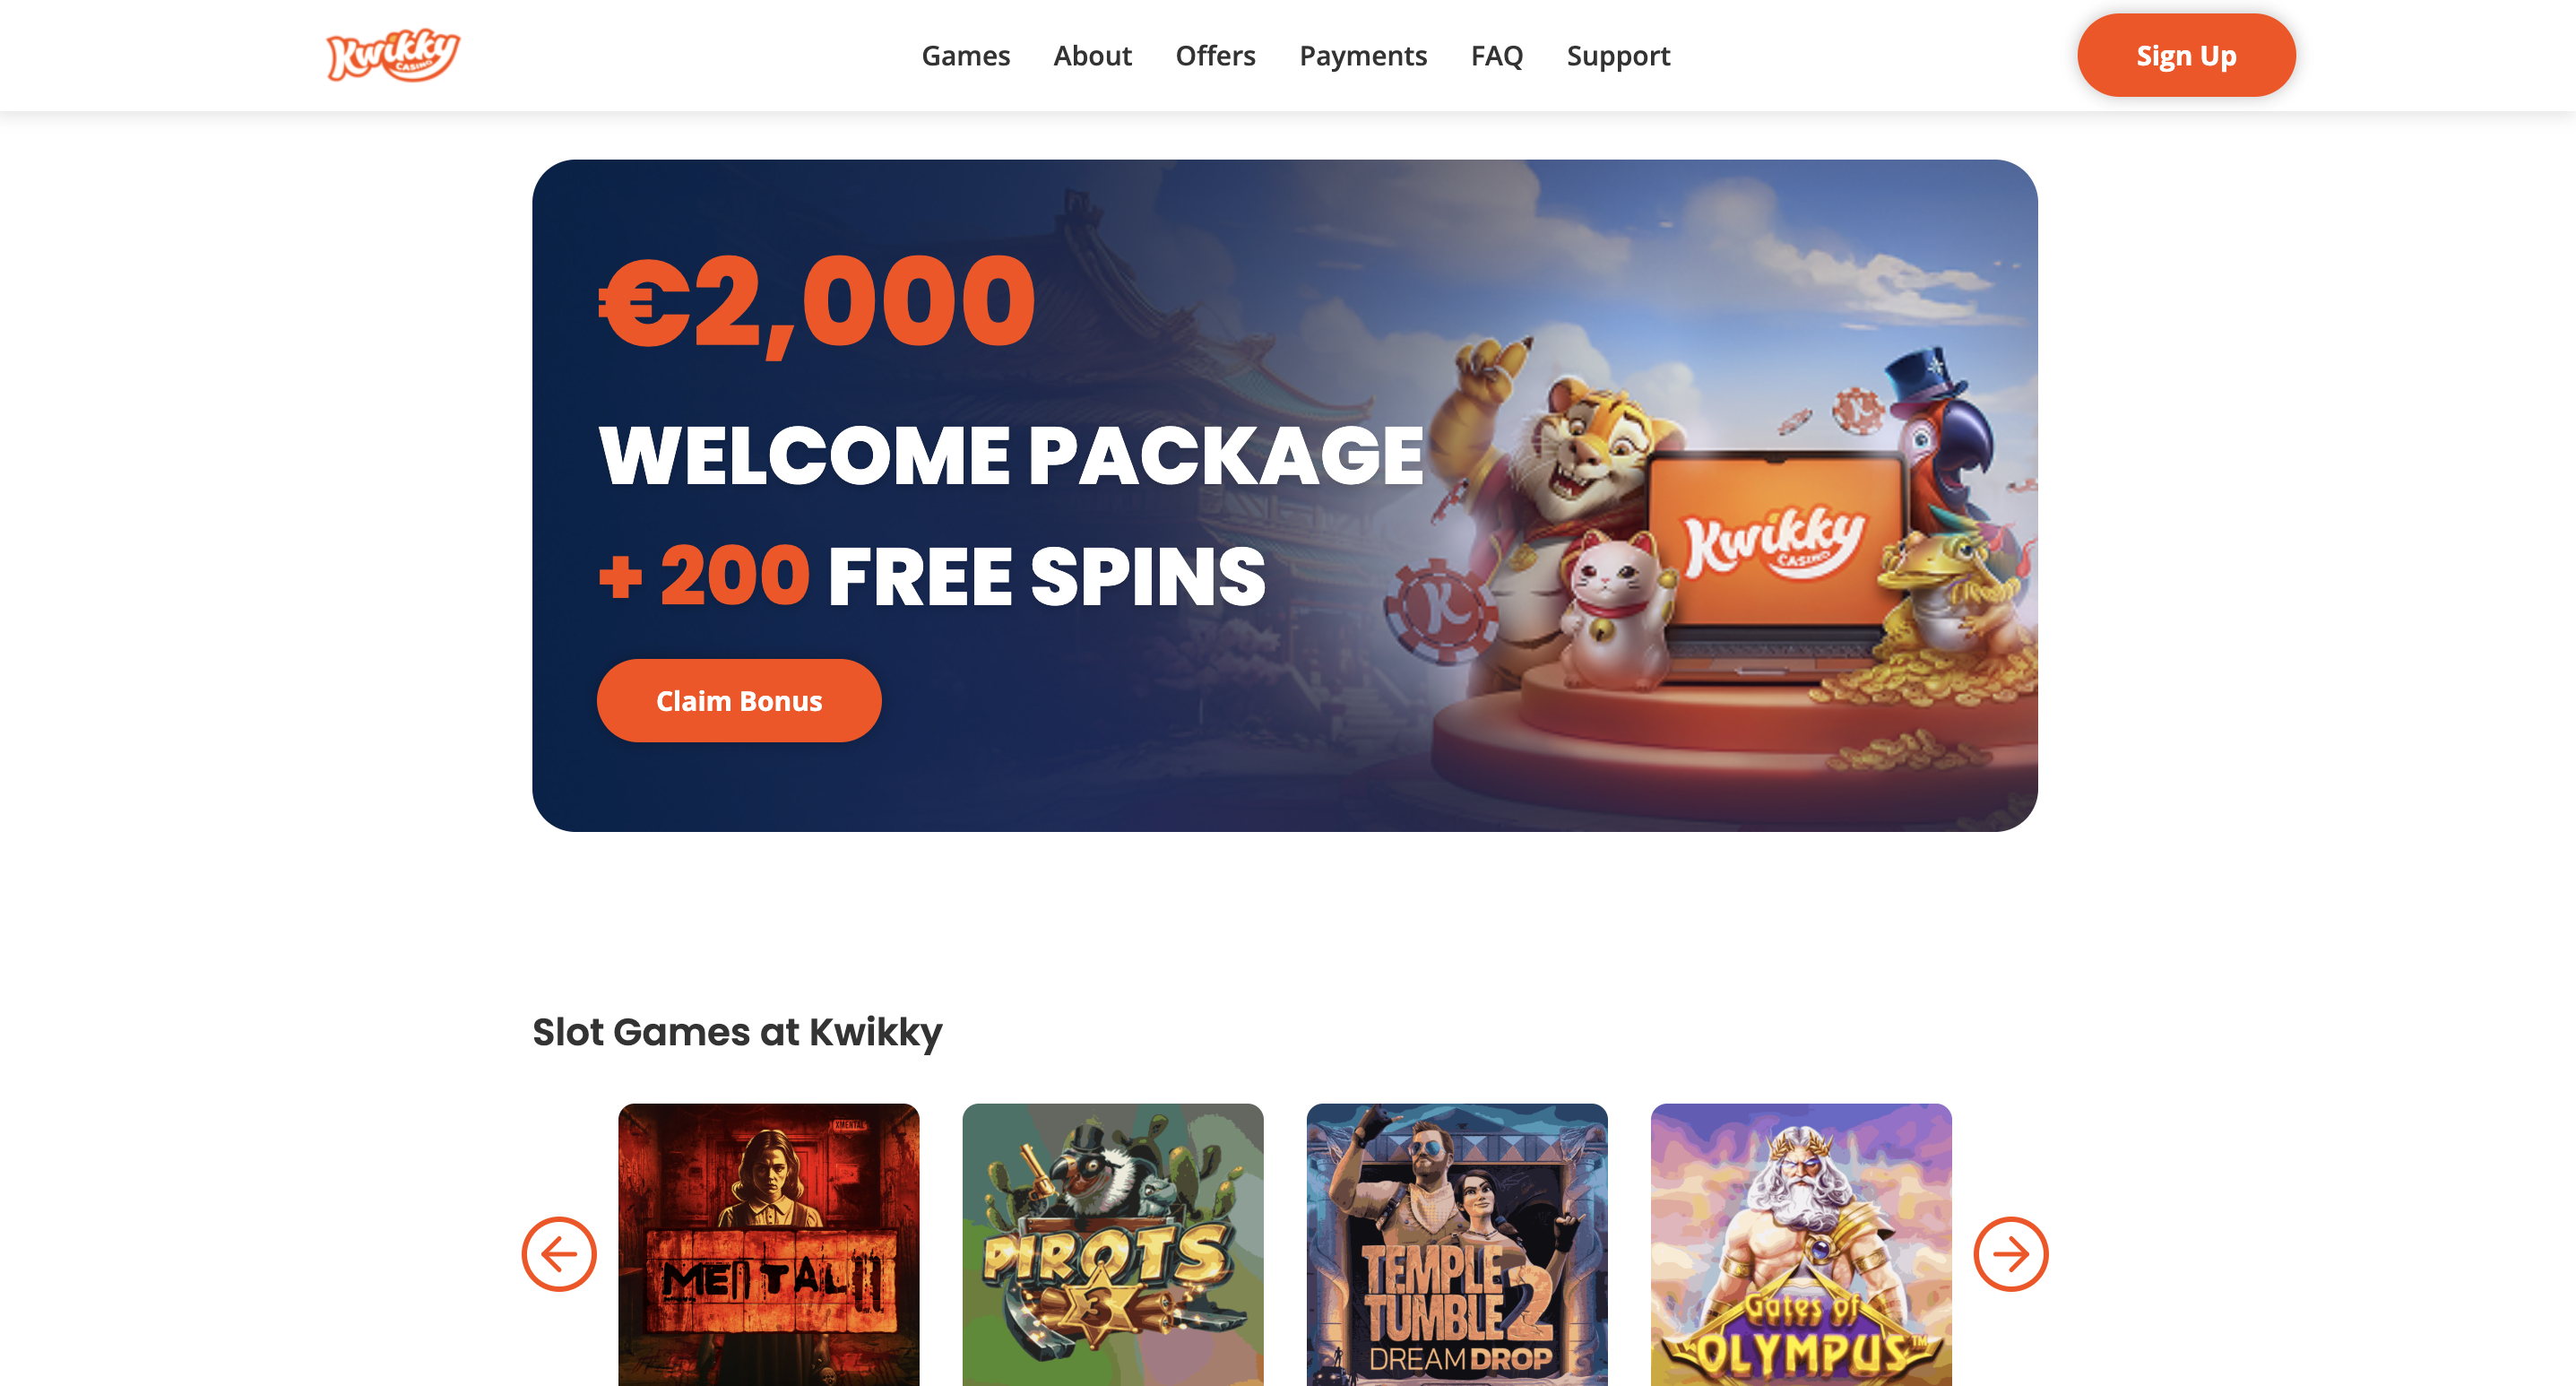This screenshot has width=2576, height=1386.
Task: Open the Payments navigation link
Action: (x=1363, y=56)
